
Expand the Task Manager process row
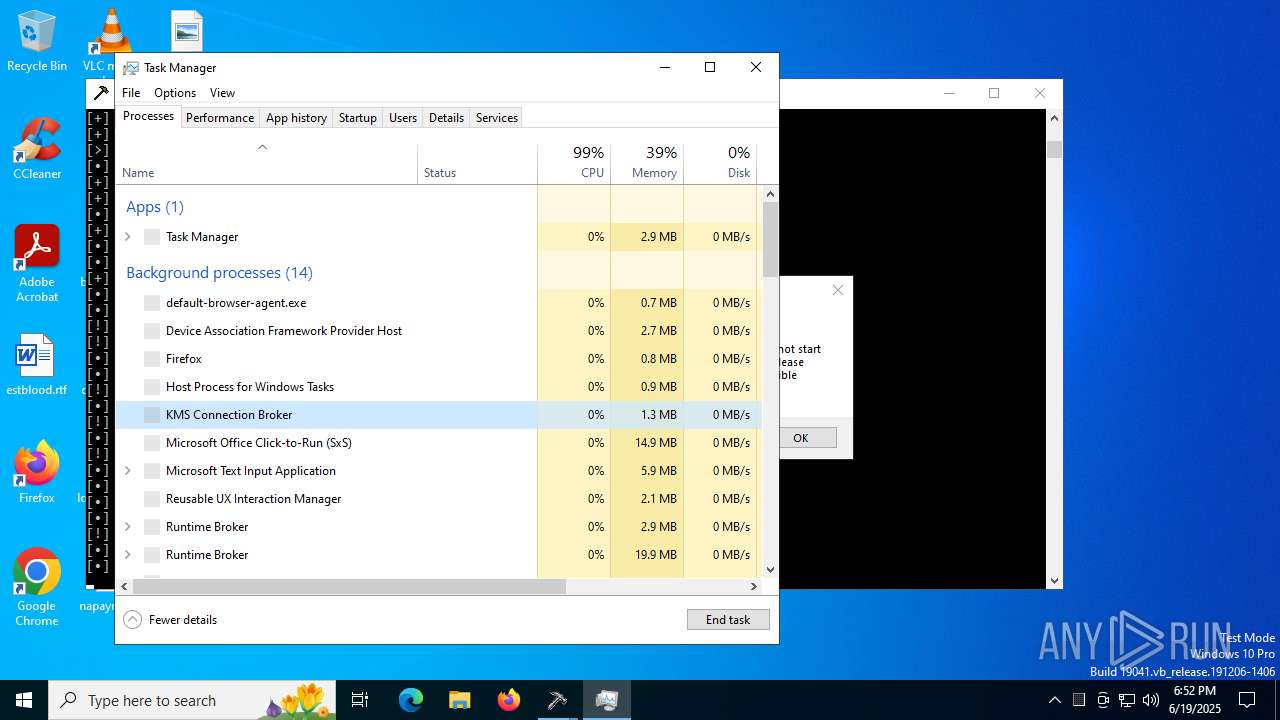tap(127, 237)
